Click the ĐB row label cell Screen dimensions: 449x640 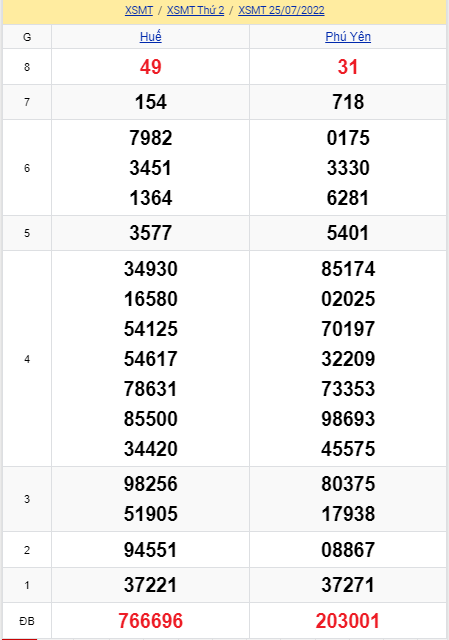coord(27,621)
